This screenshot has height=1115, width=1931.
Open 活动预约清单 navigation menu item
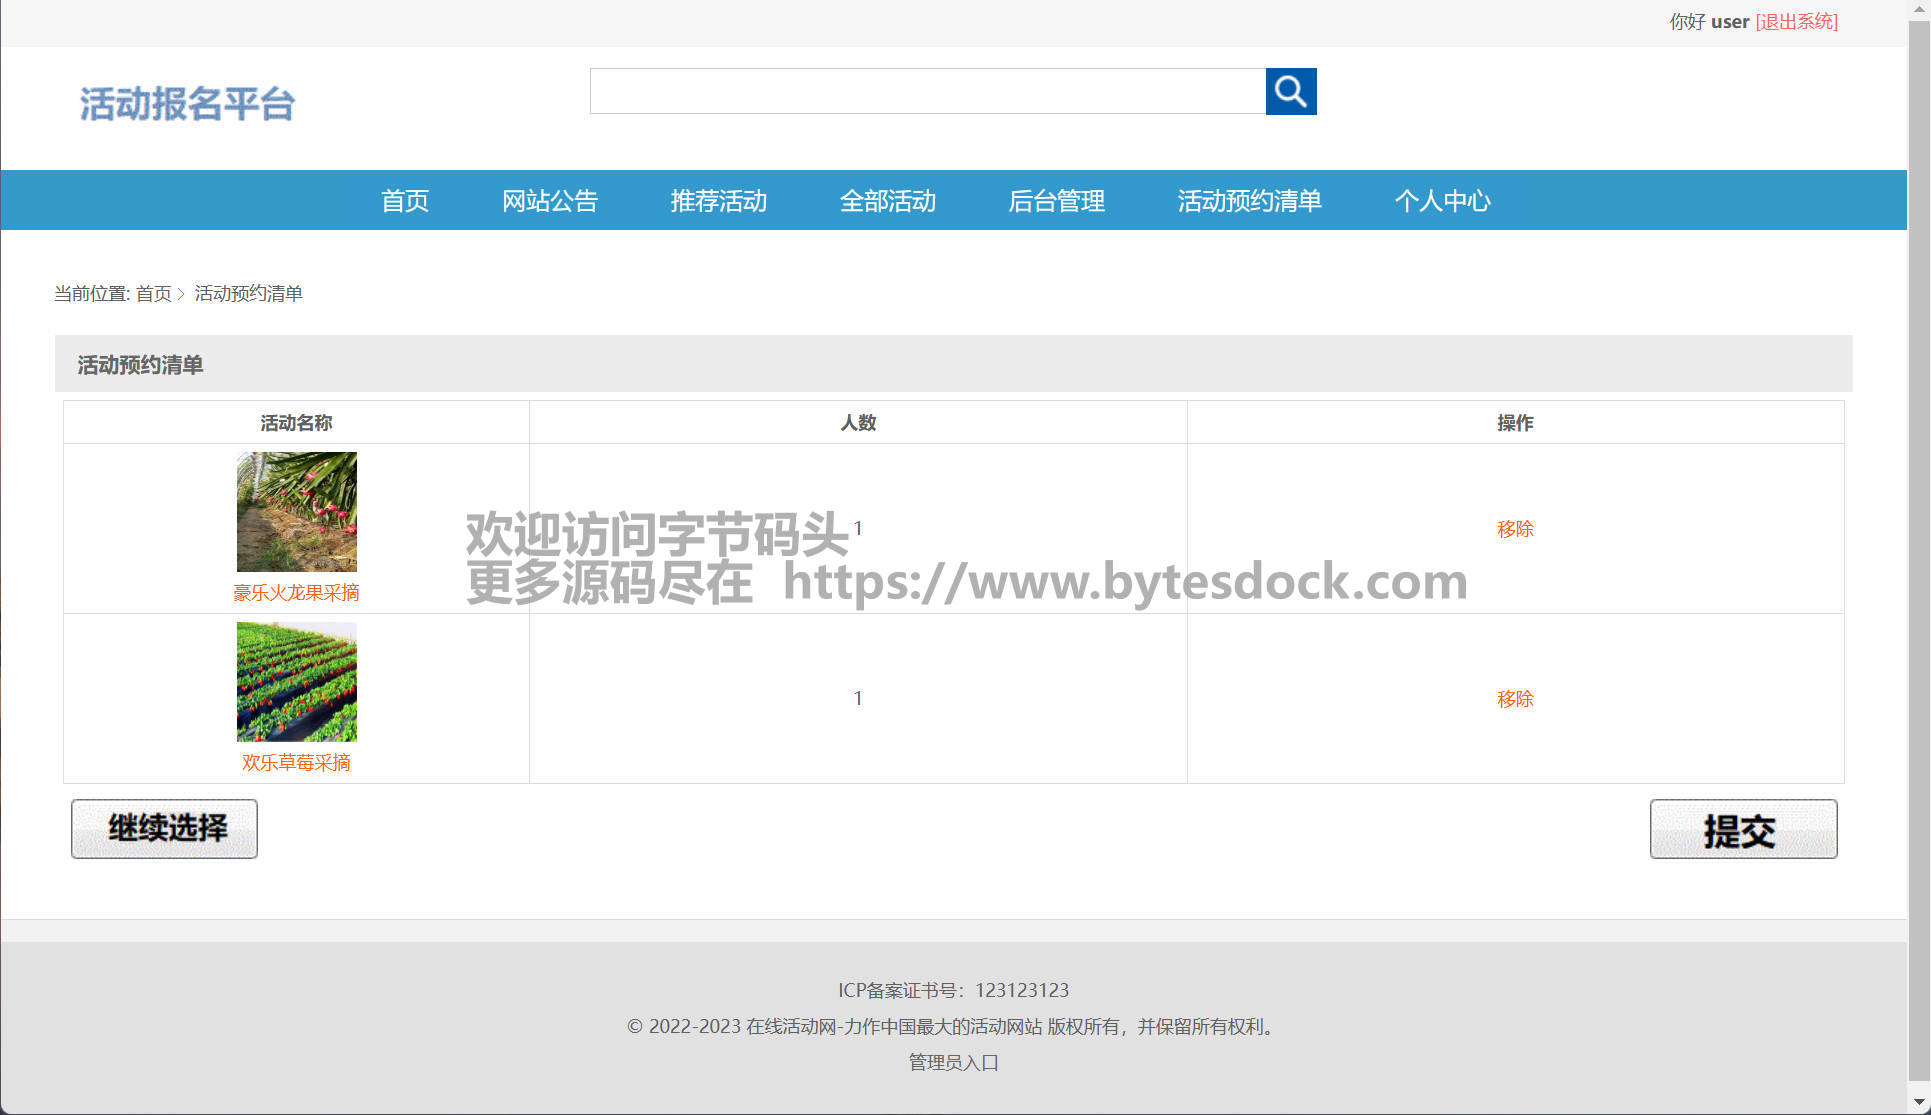[x=1249, y=201]
